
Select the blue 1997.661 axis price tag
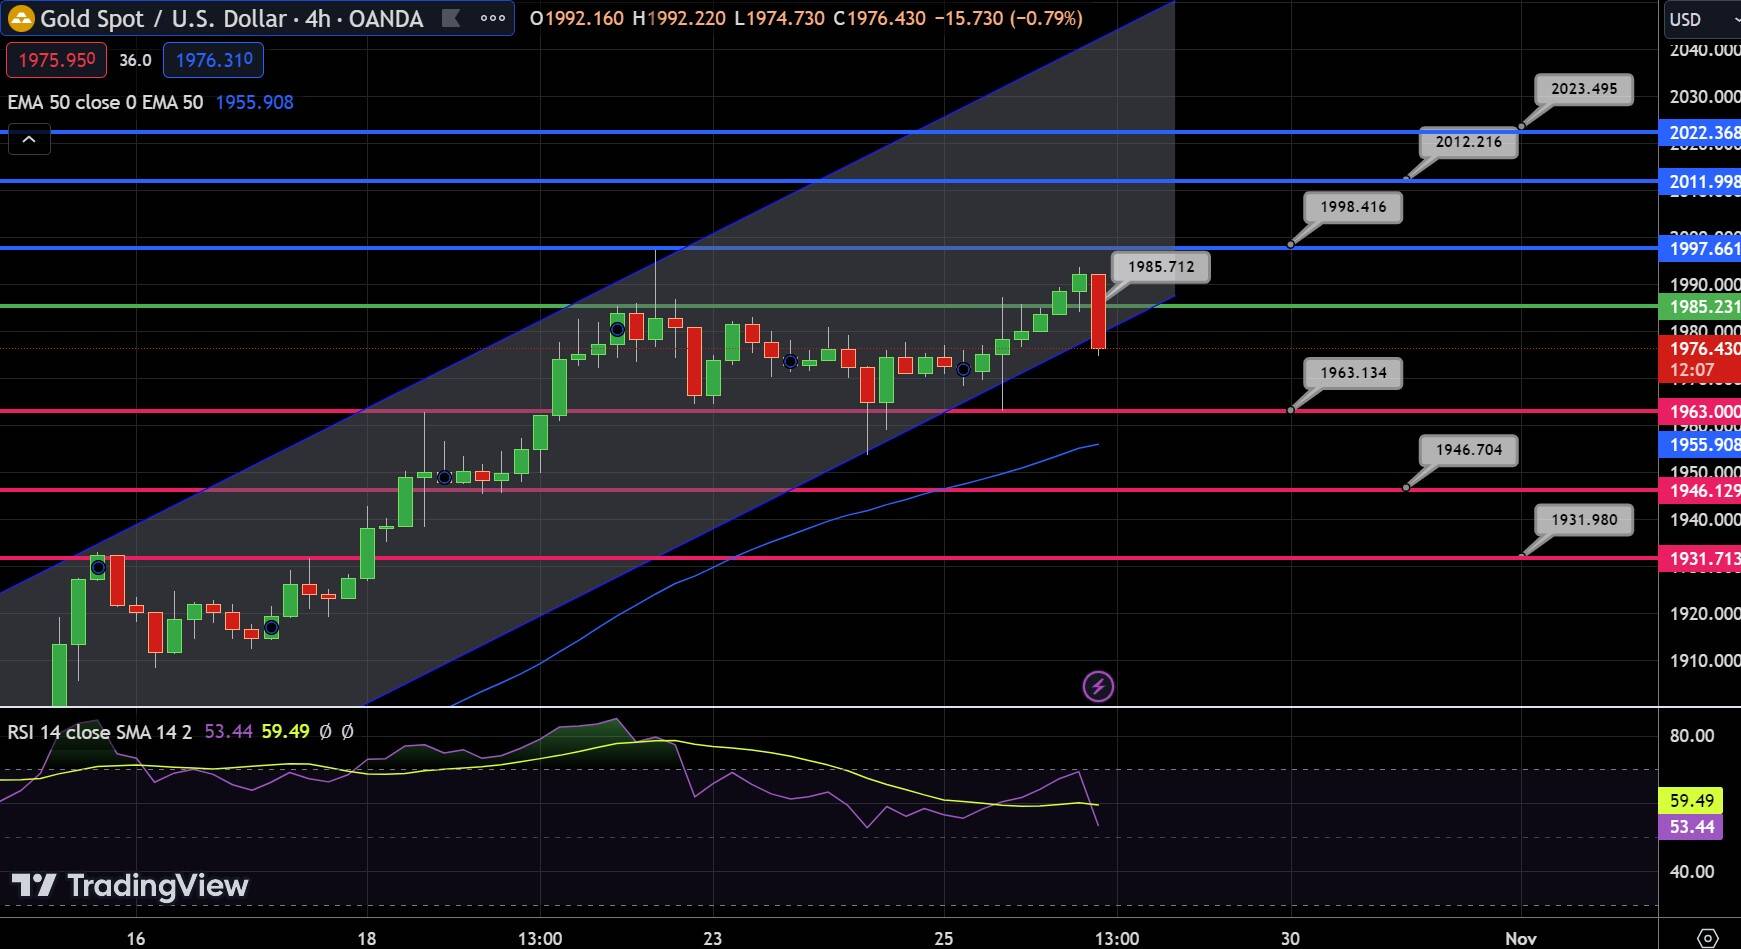(1700, 248)
